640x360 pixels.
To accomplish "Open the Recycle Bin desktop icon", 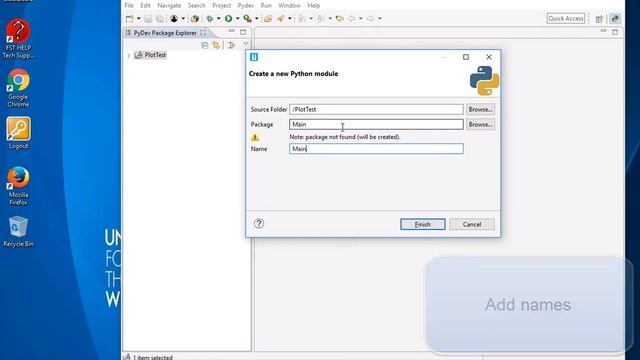I will 18,231.
